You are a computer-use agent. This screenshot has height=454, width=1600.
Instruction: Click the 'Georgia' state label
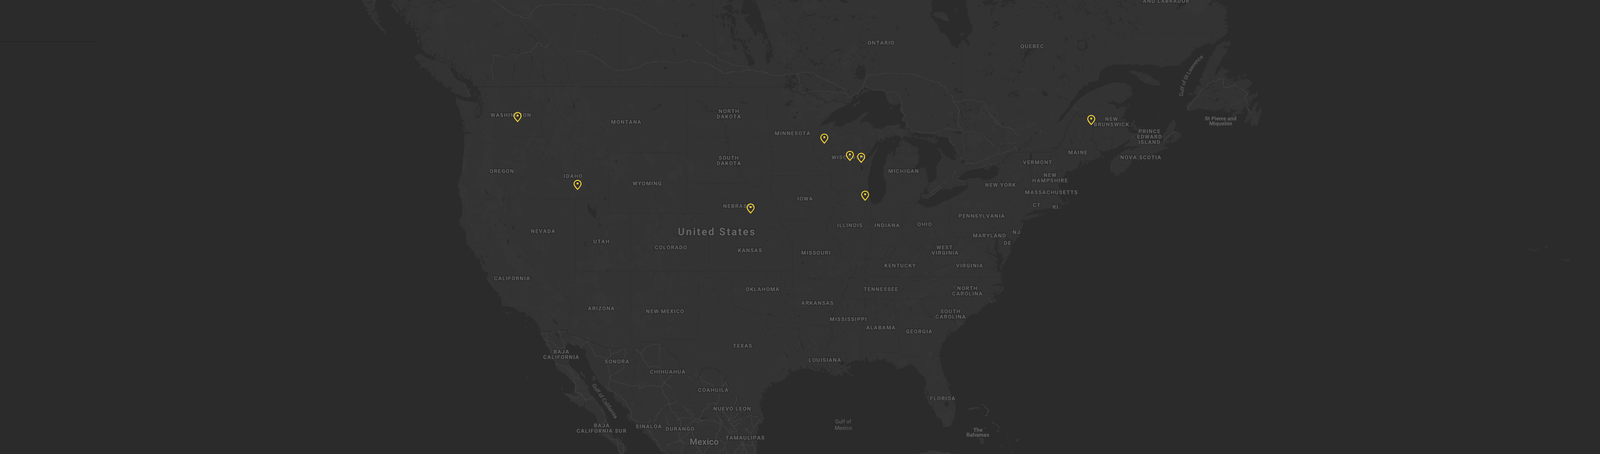(919, 331)
